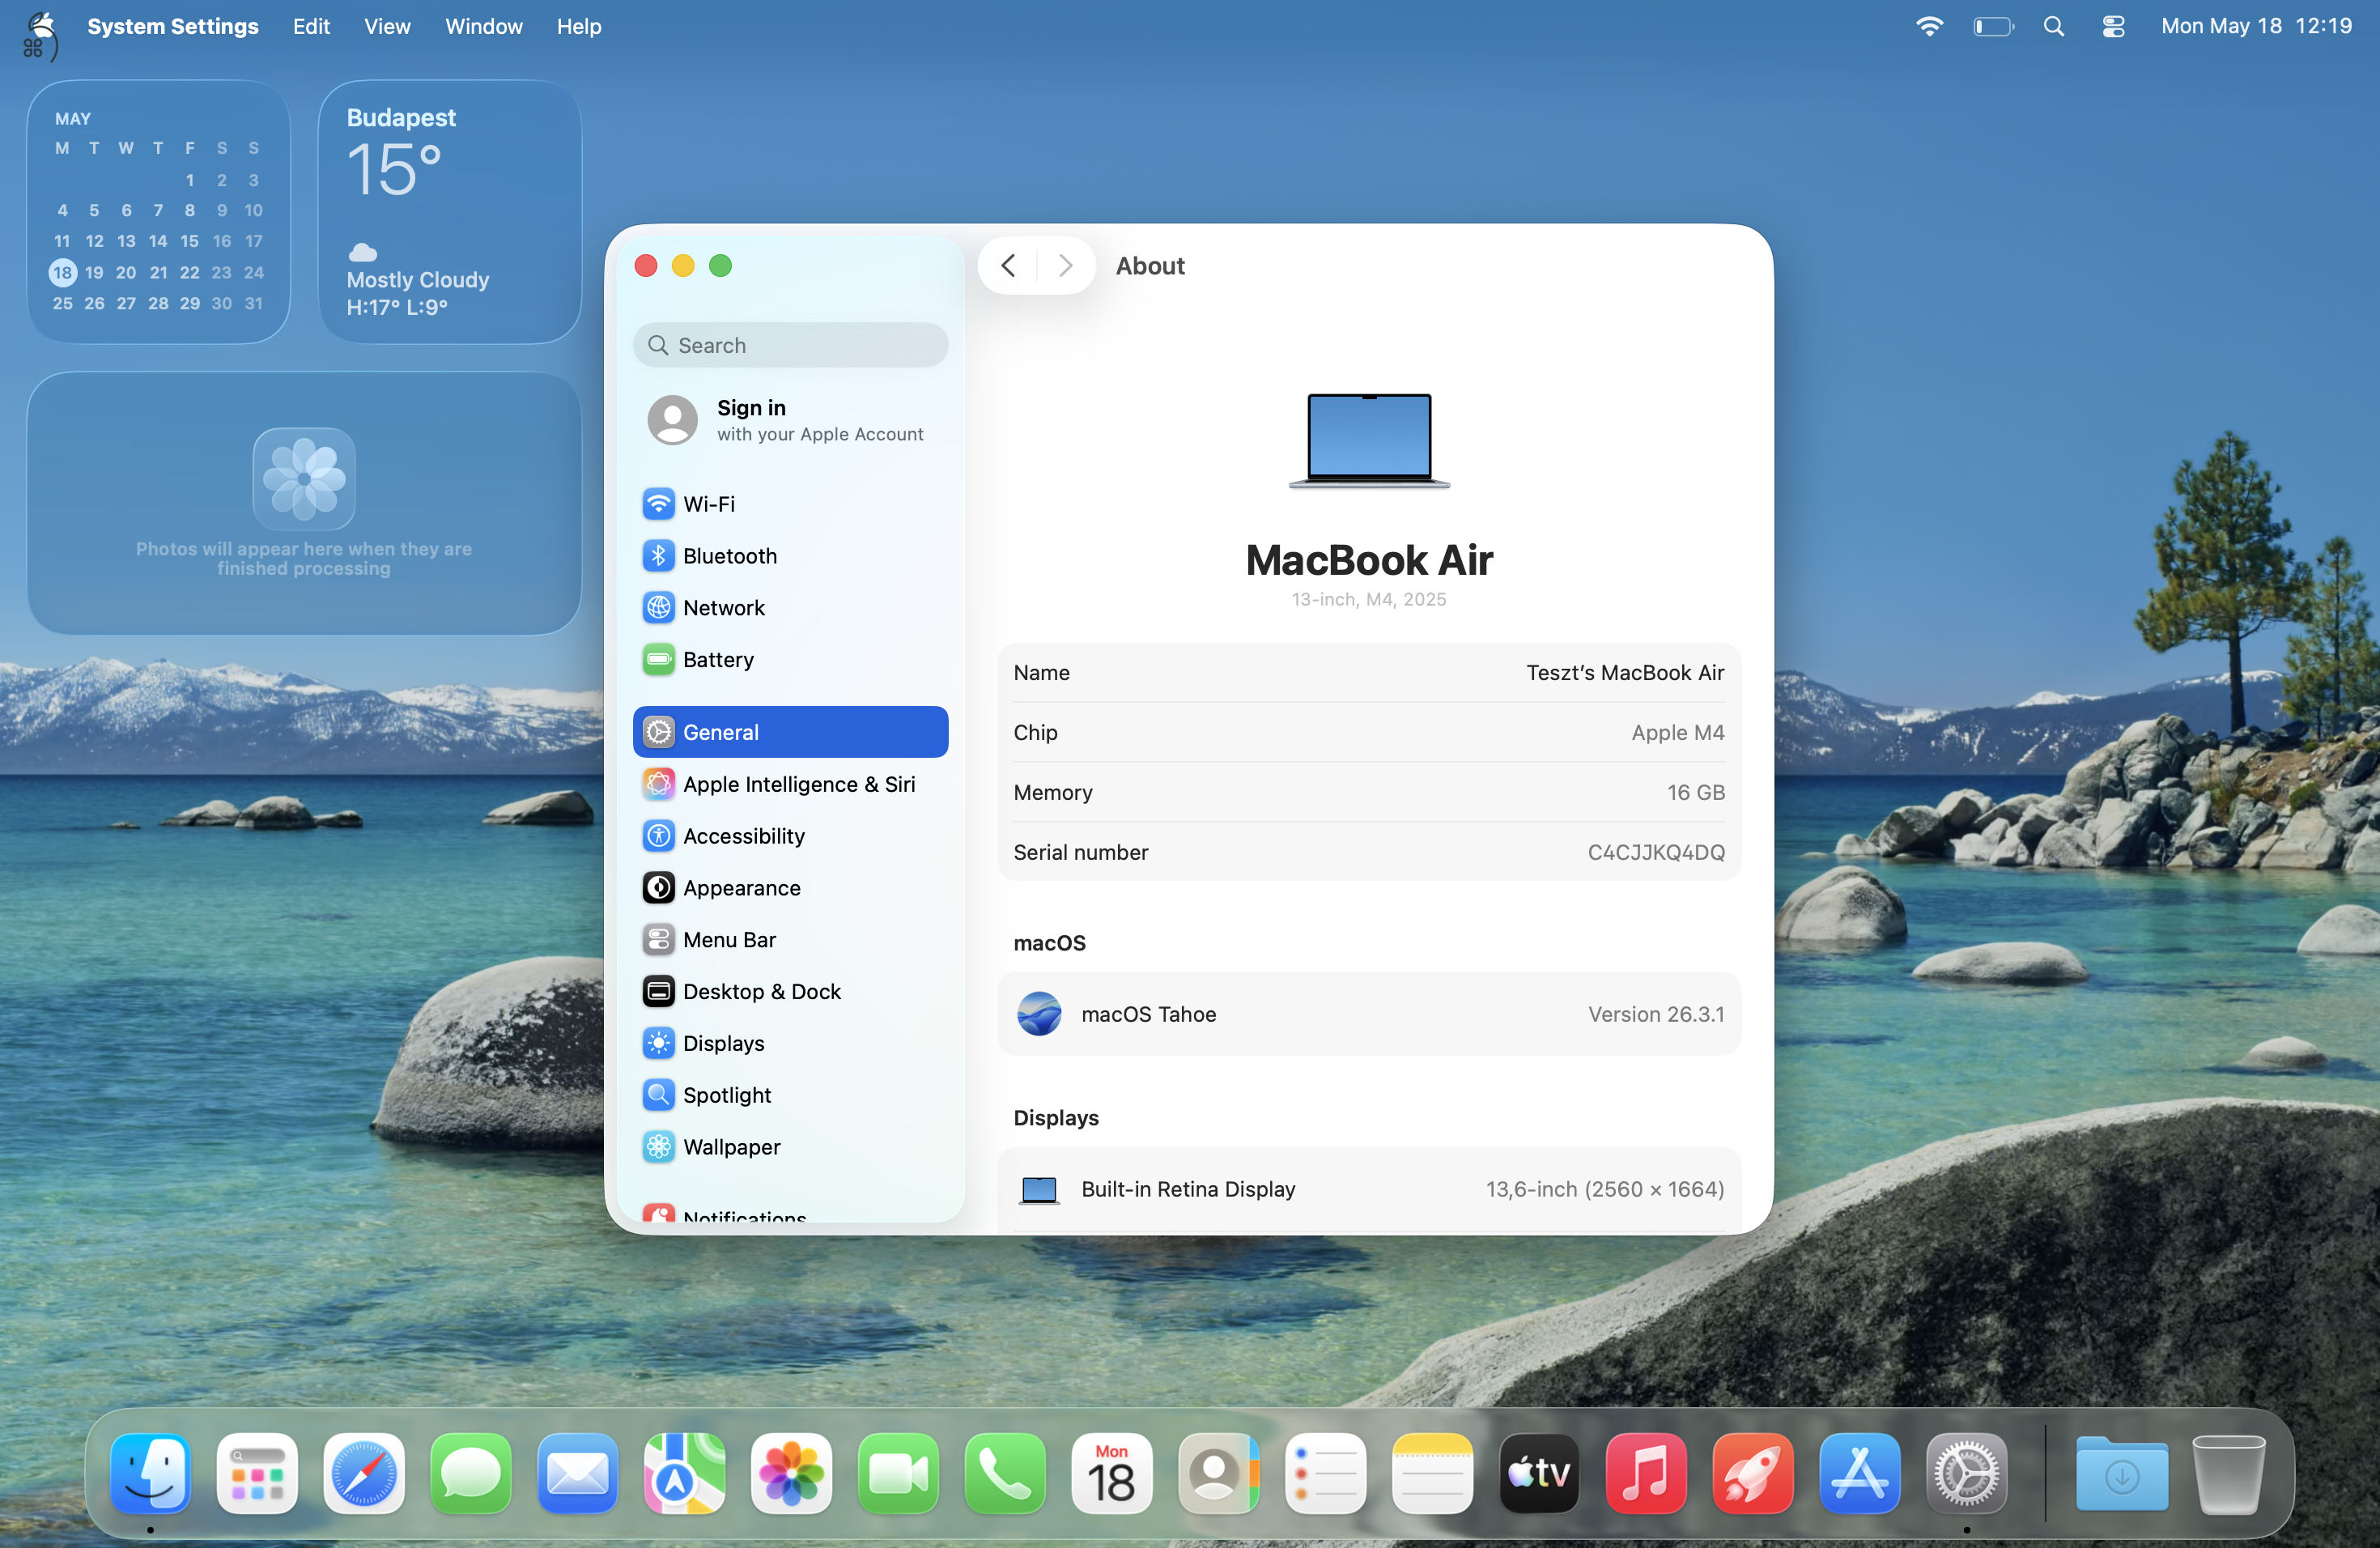2380x1548 pixels.
Task: Open Photos app in the Dock
Action: 792,1474
